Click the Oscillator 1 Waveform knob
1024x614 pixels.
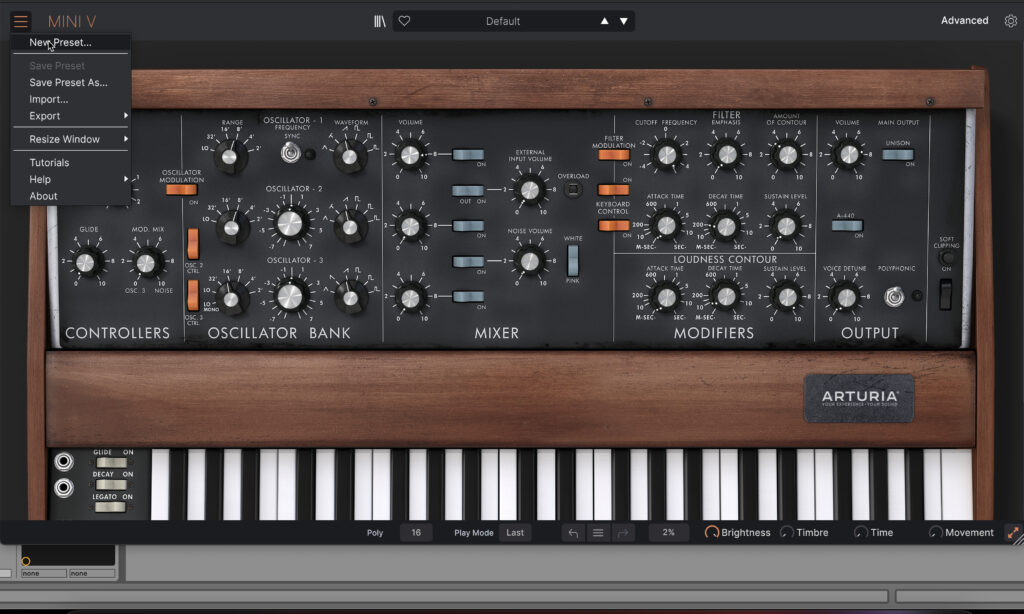click(x=349, y=157)
